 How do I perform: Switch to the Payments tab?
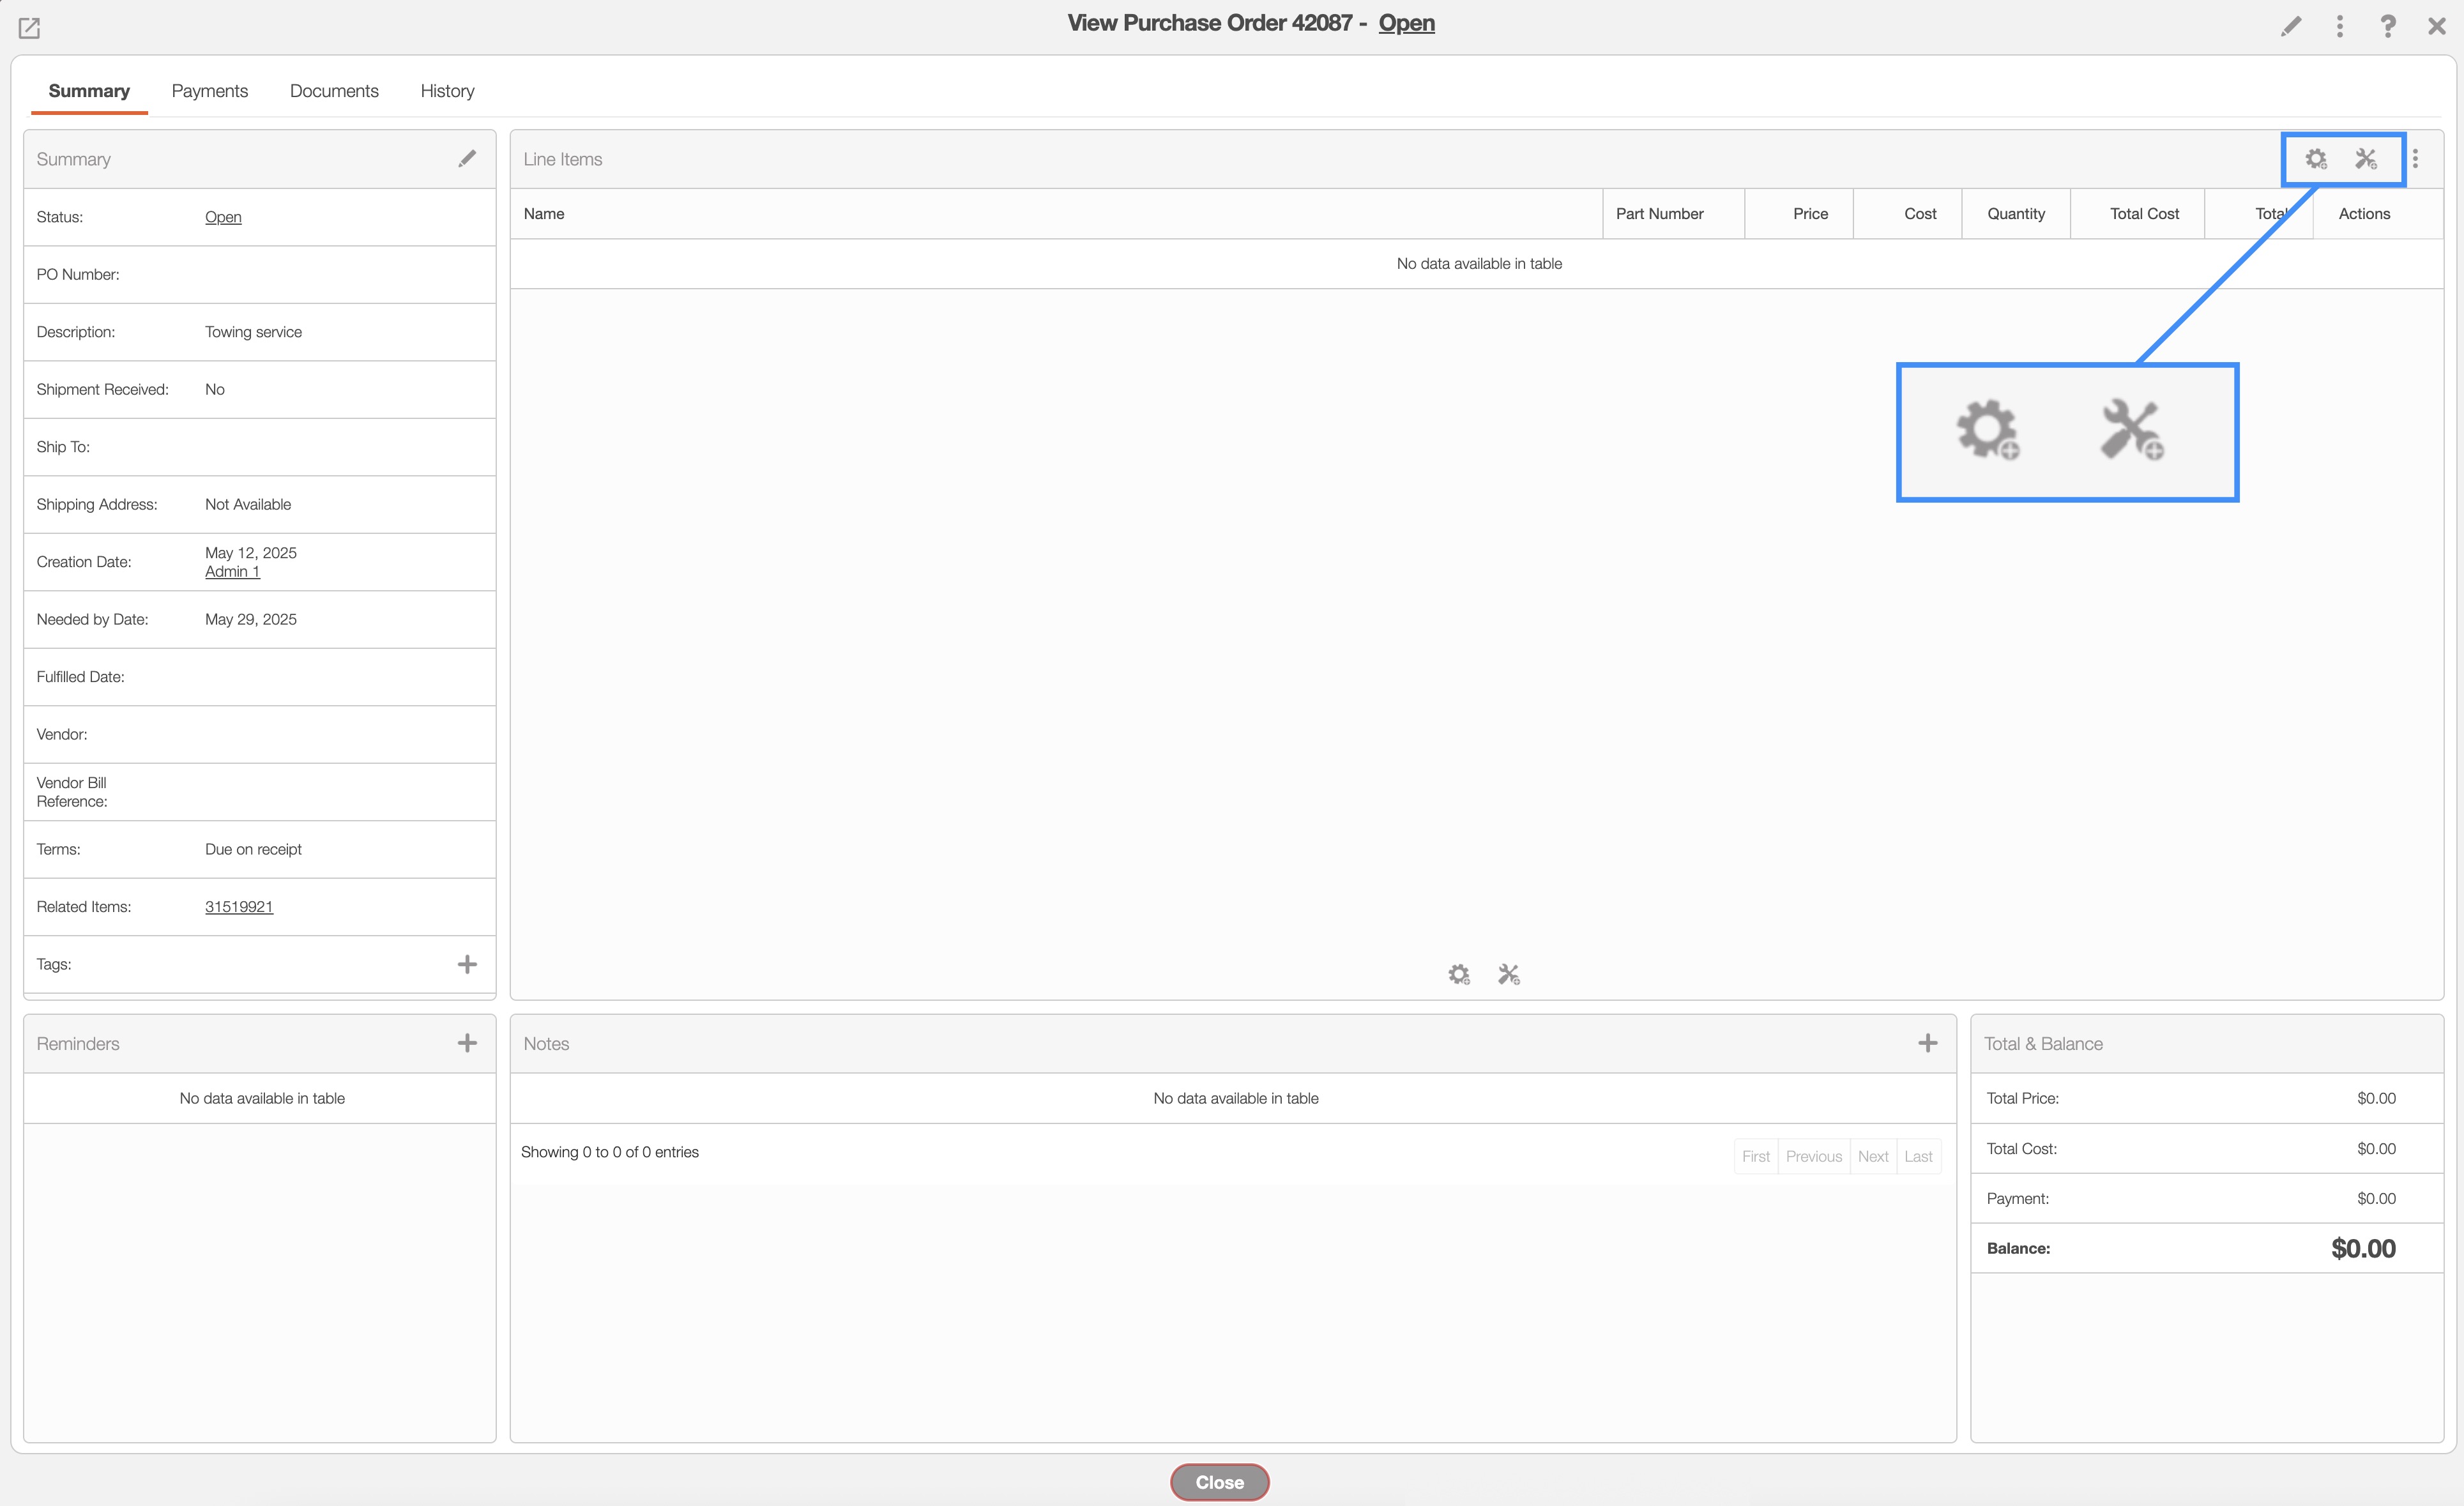point(209,91)
